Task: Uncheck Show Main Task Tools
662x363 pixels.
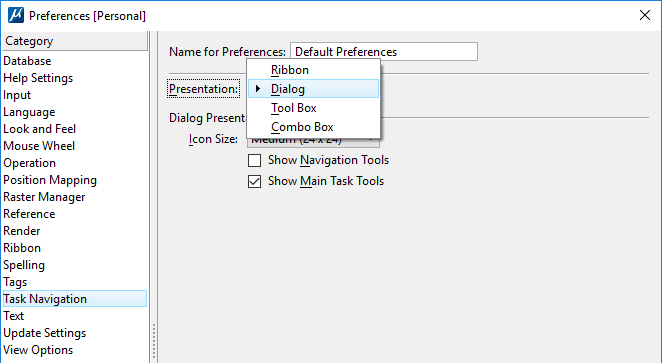Action: [x=255, y=182]
